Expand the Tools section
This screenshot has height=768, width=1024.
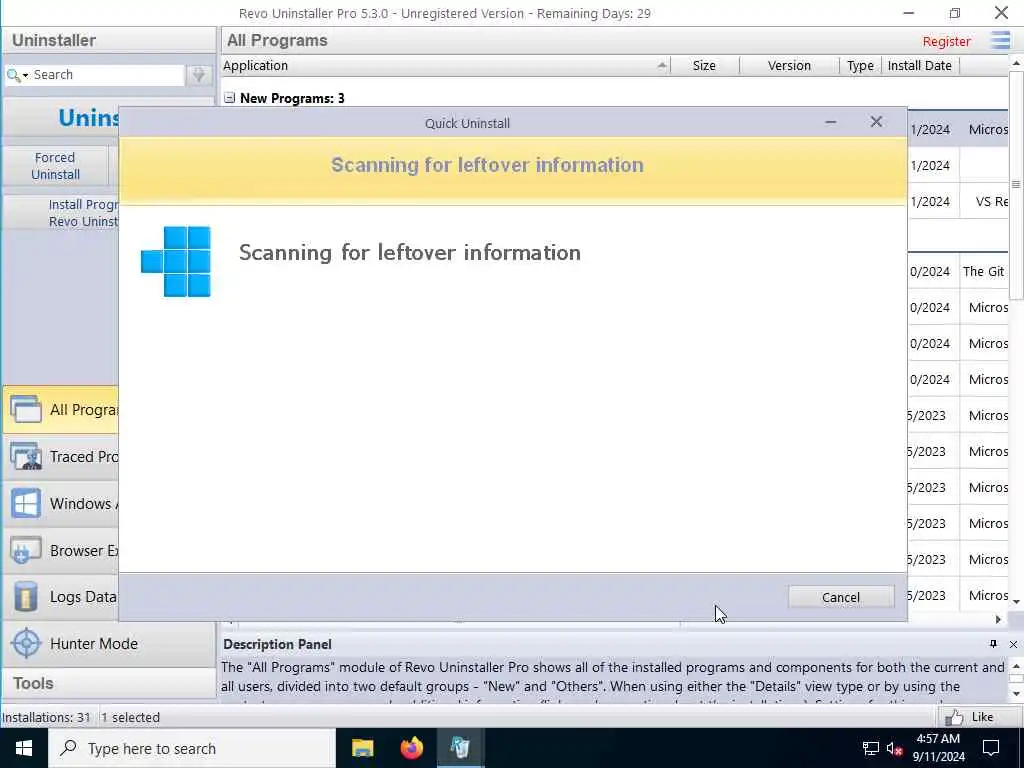[x=108, y=683]
